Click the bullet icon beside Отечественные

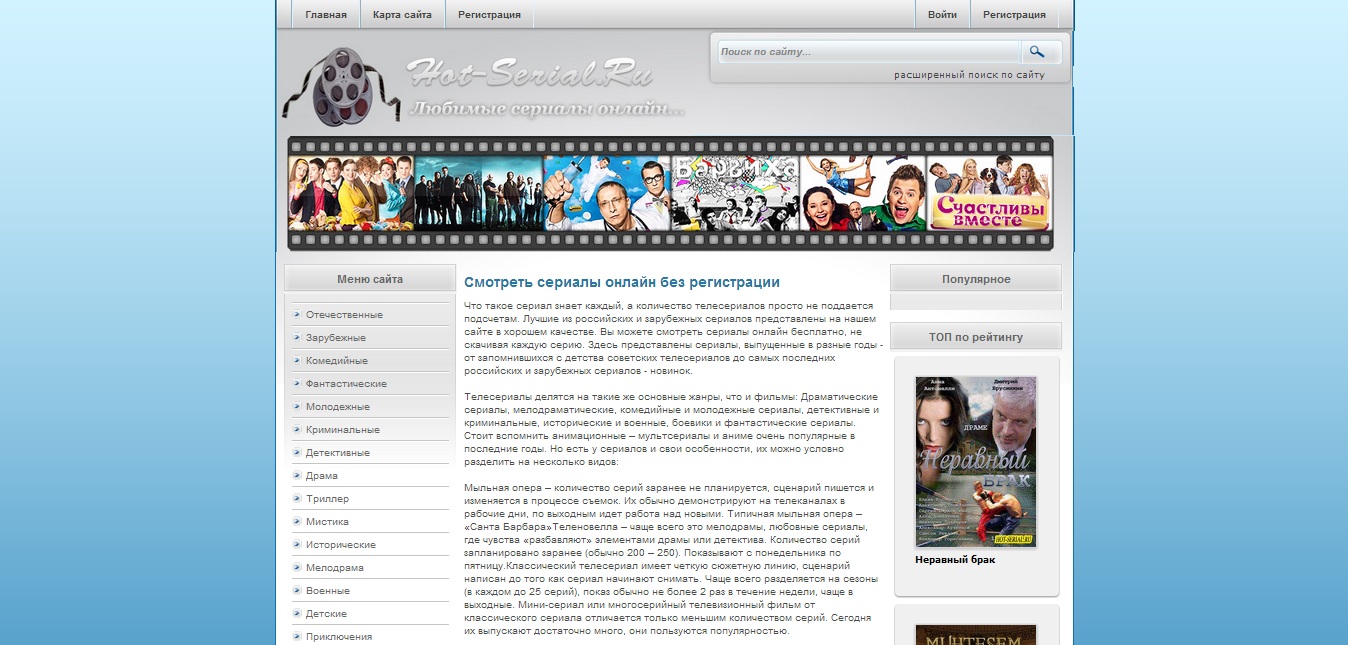pyautogui.click(x=297, y=315)
